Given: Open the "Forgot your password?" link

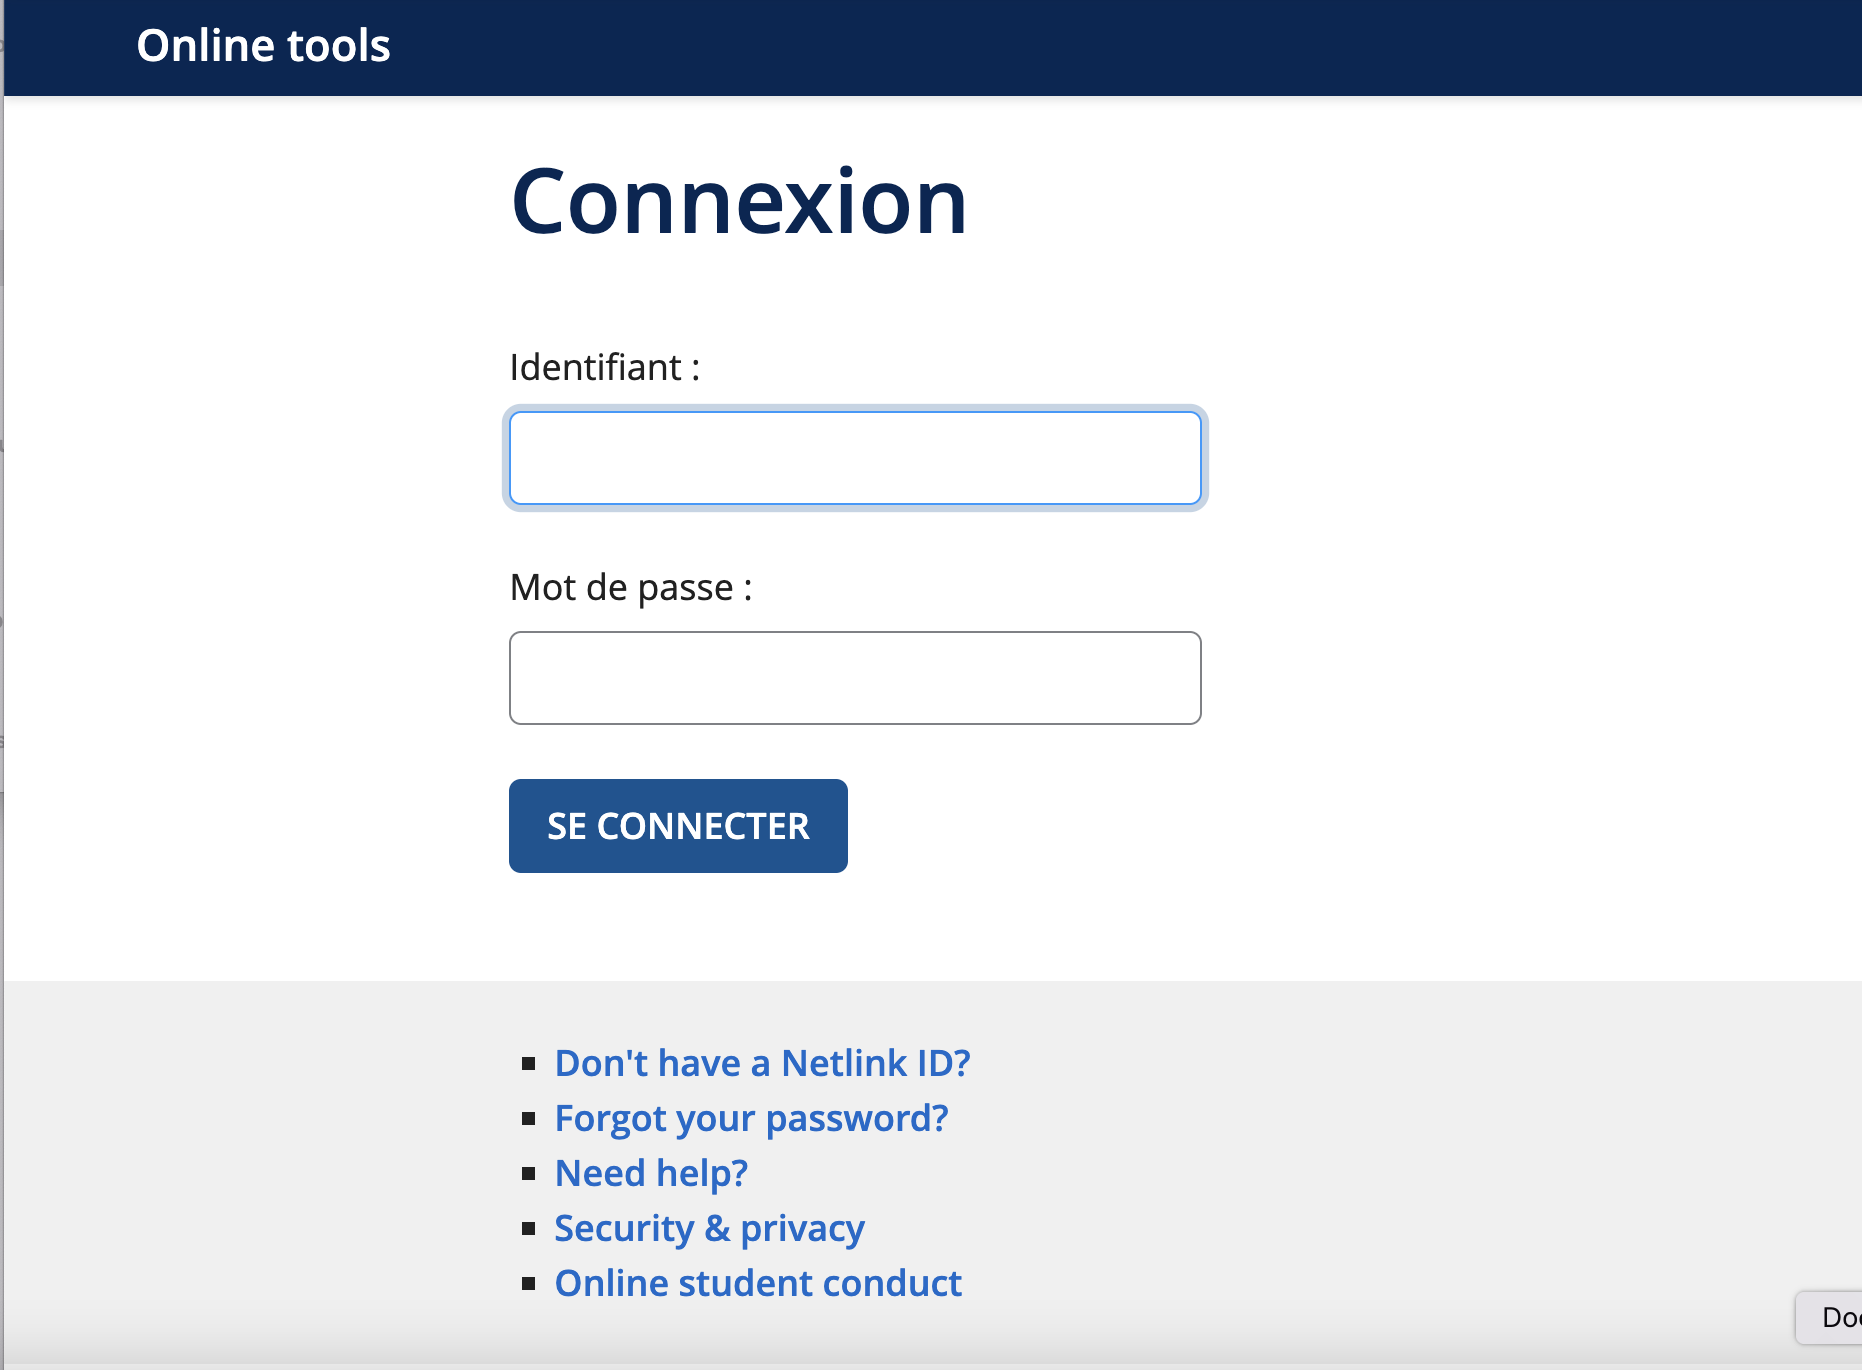Looking at the screenshot, I should [751, 1118].
